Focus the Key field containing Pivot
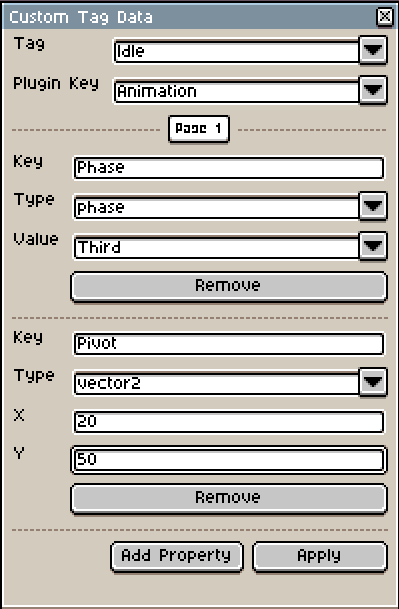The image size is (399, 609). coord(229,344)
